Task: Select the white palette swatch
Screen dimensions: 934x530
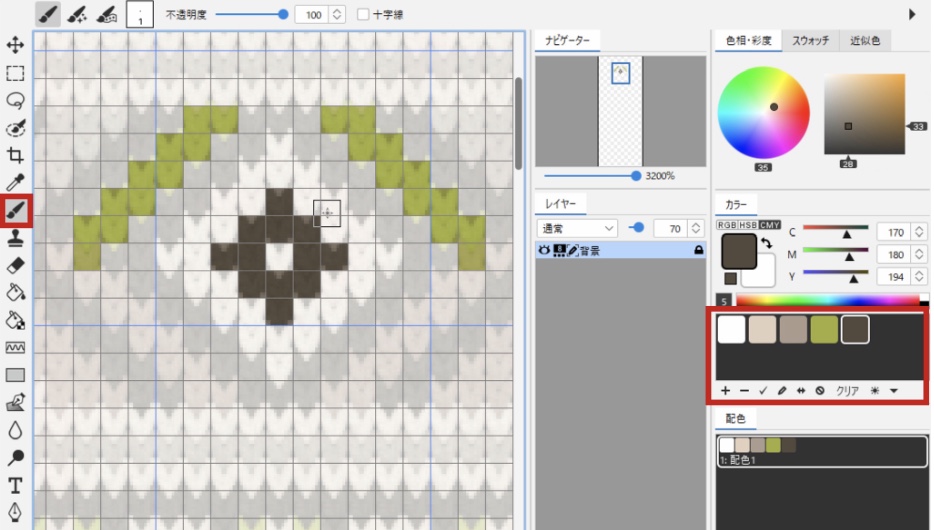Action: coord(731,329)
